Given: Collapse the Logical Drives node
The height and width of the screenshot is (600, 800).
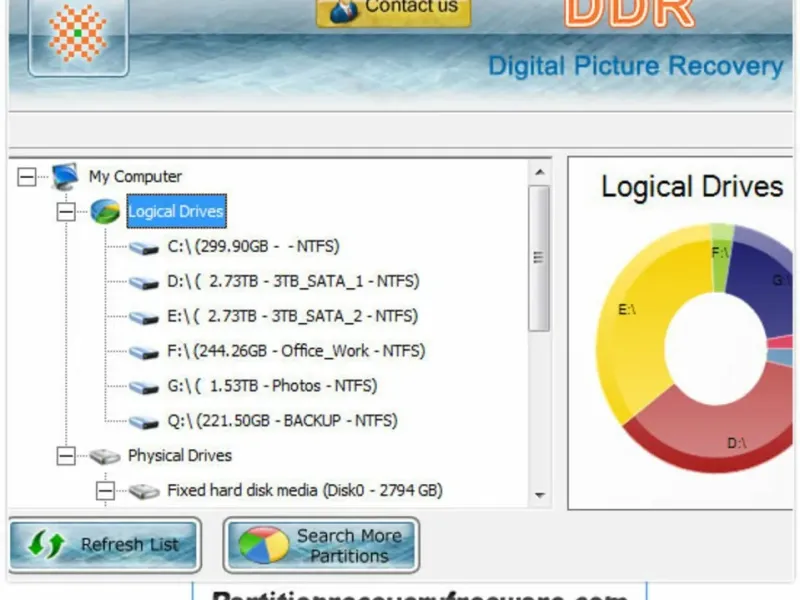Looking at the screenshot, I should pyautogui.click(x=66, y=212).
